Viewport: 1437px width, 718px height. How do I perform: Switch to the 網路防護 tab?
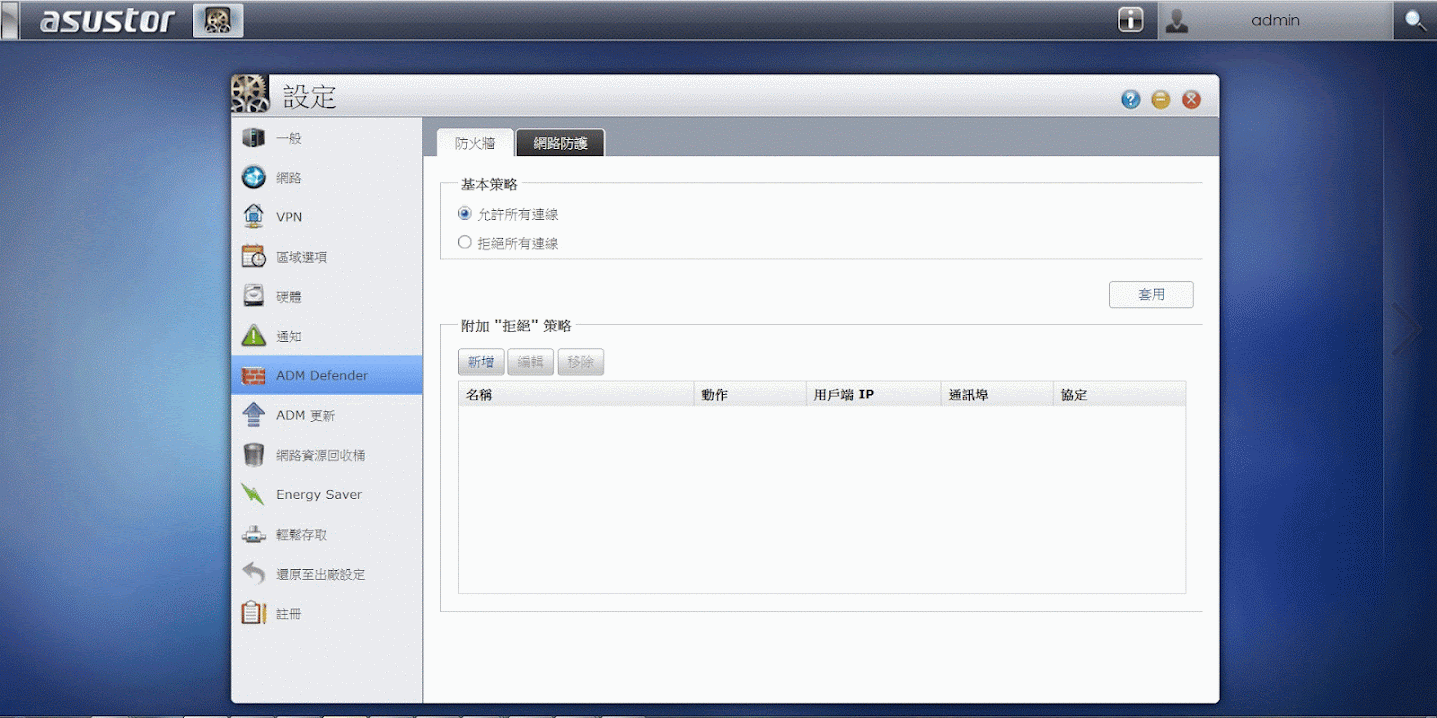[560, 143]
